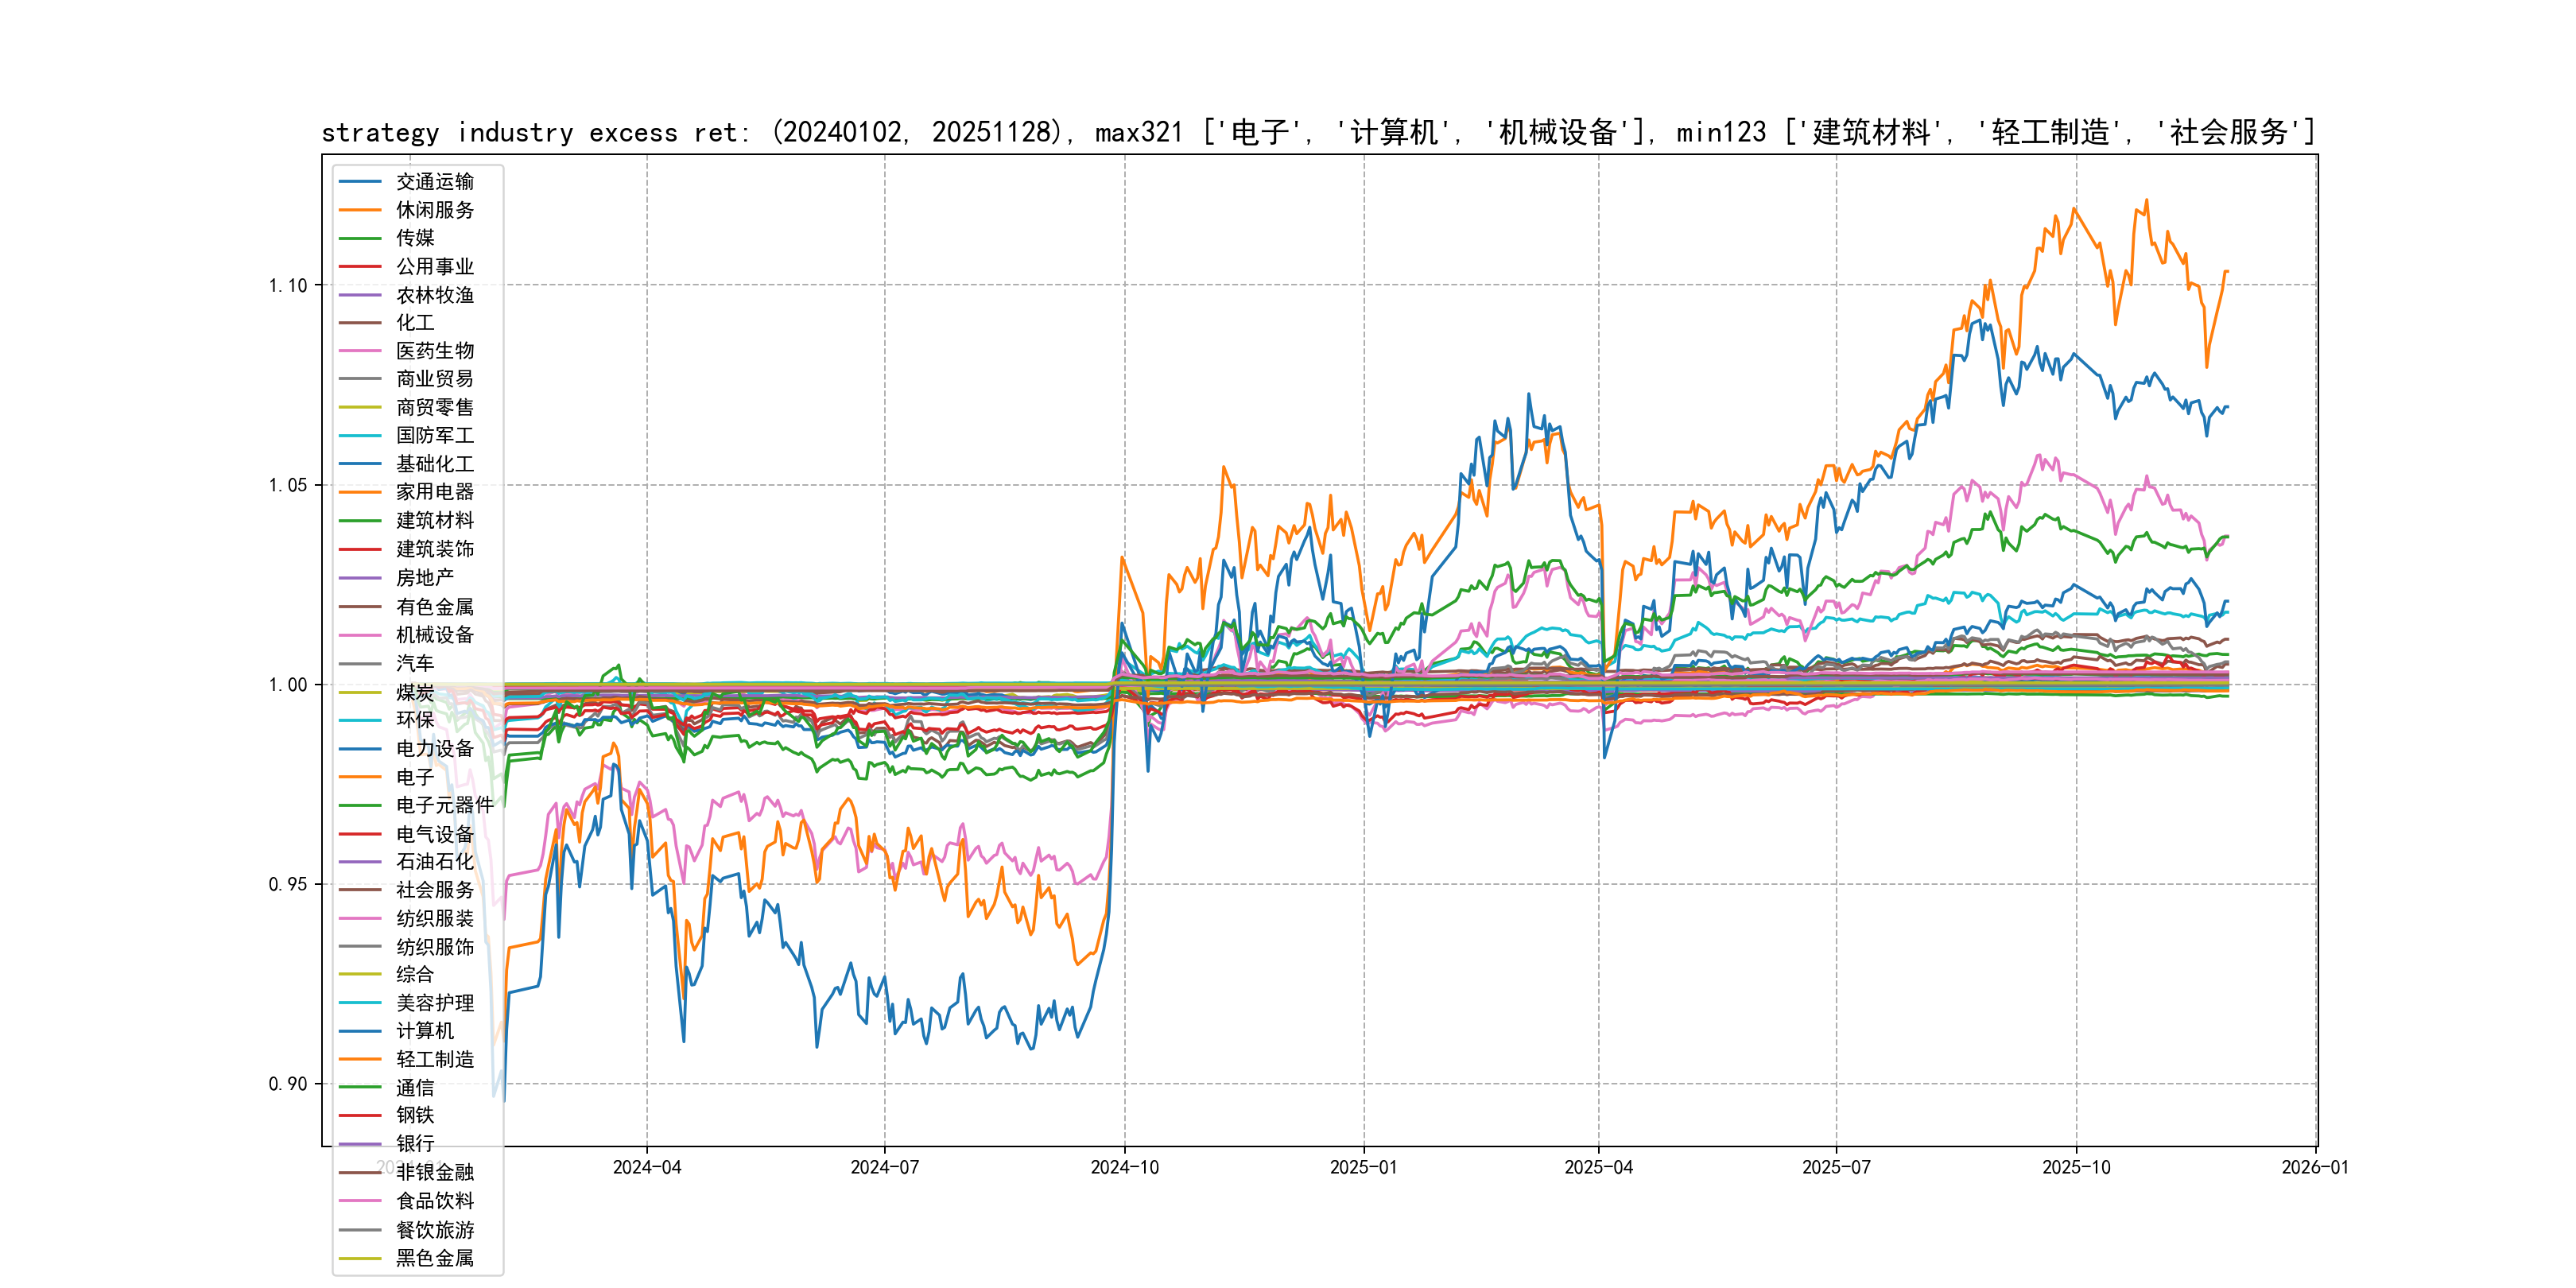Click the 2024-10 x-axis tick label
Screen dimensions: 2576x1288
click(x=1124, y=1168)
